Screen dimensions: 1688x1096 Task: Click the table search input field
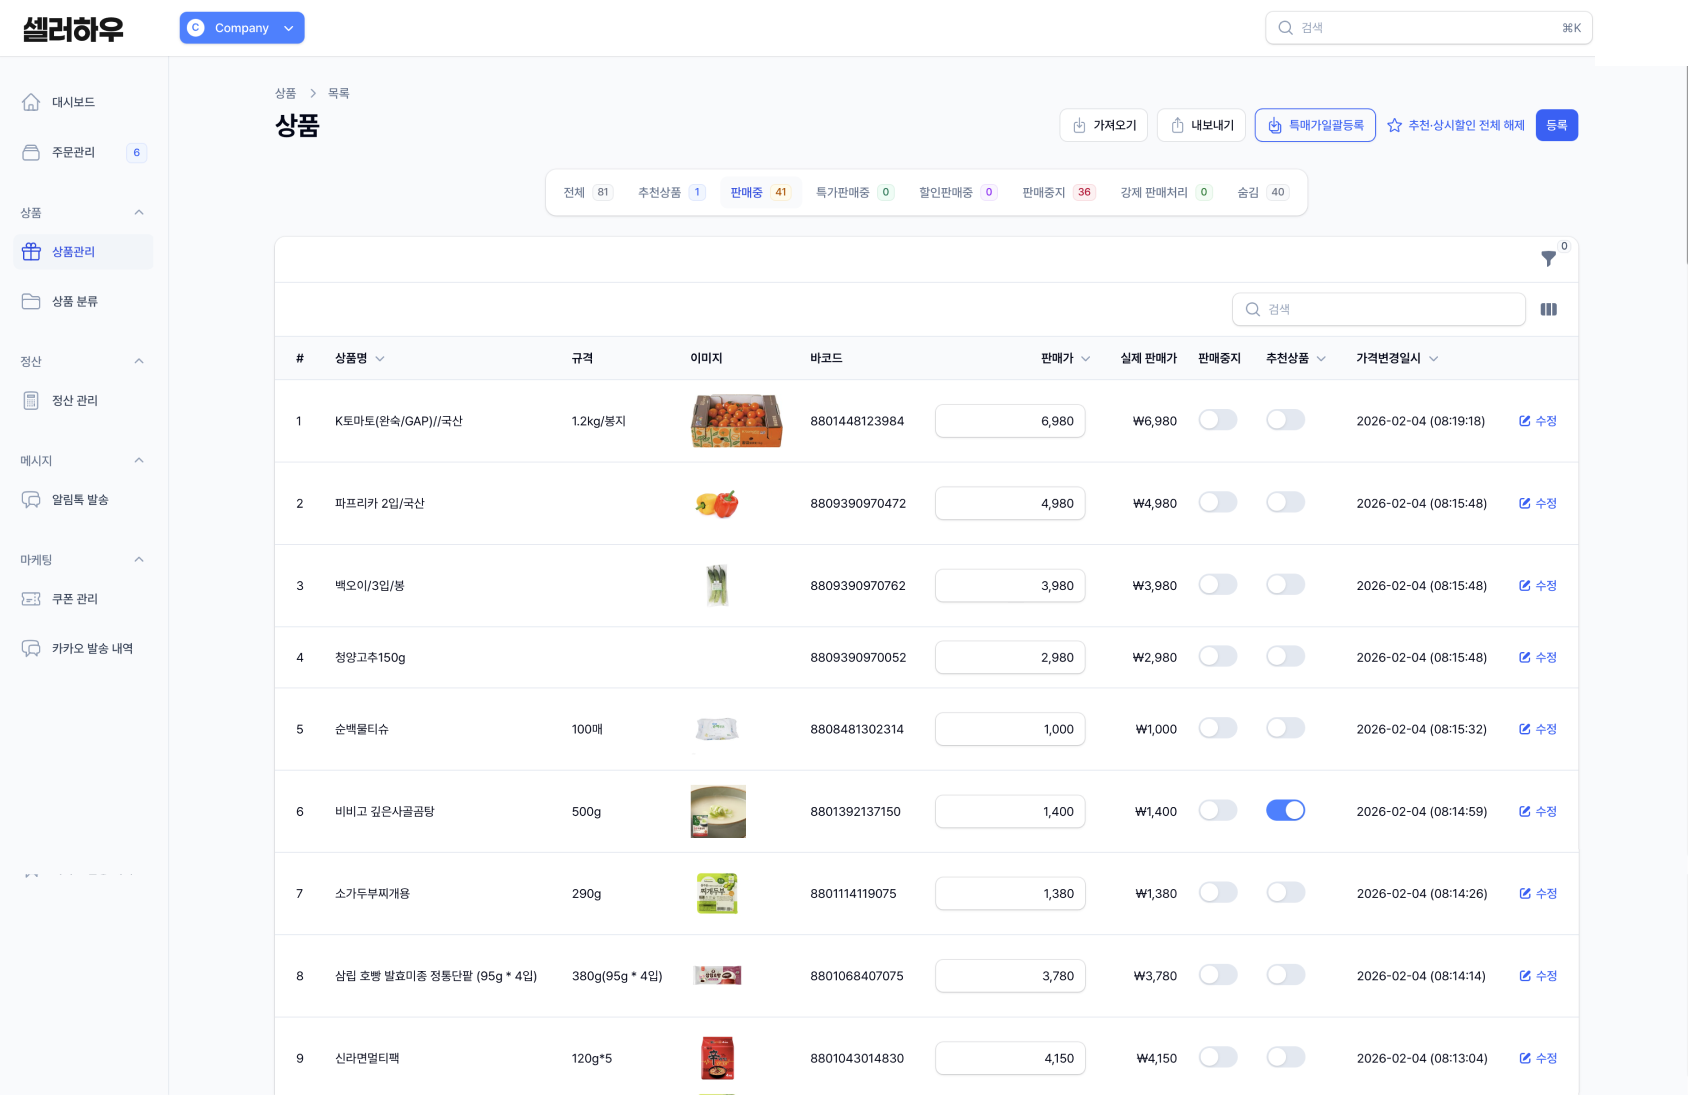[1379, 310]
